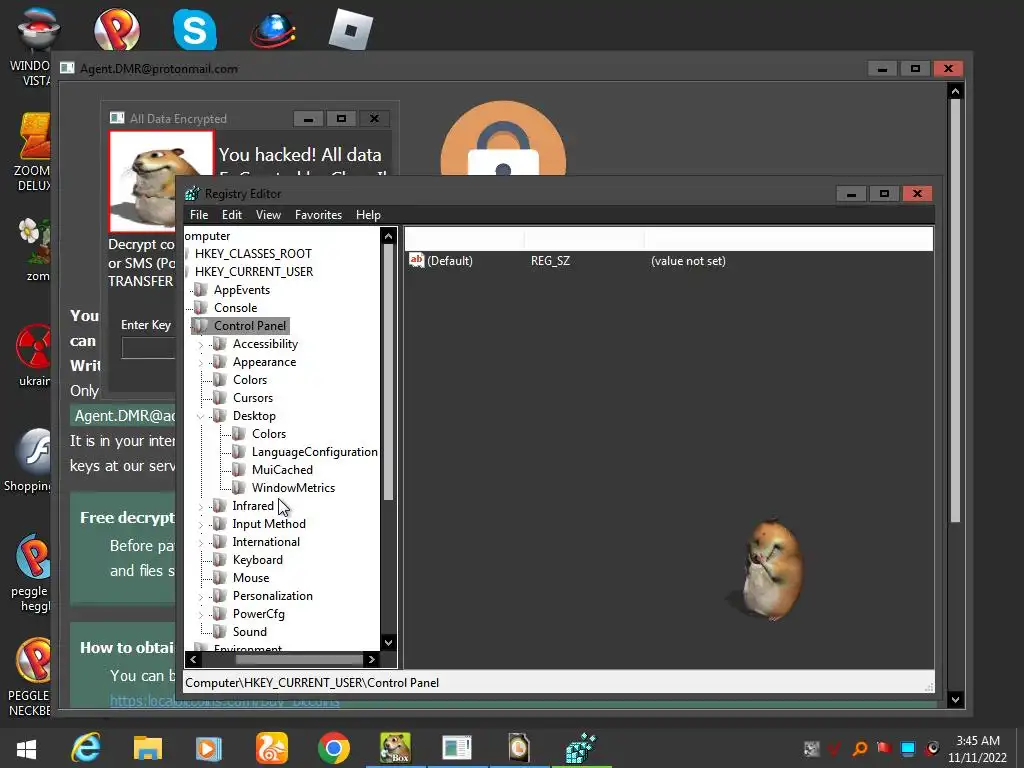This screenshot has height=768, width=1024.
Task: Expand the International key
Action: pyautogui.click(x=200, y=542)
